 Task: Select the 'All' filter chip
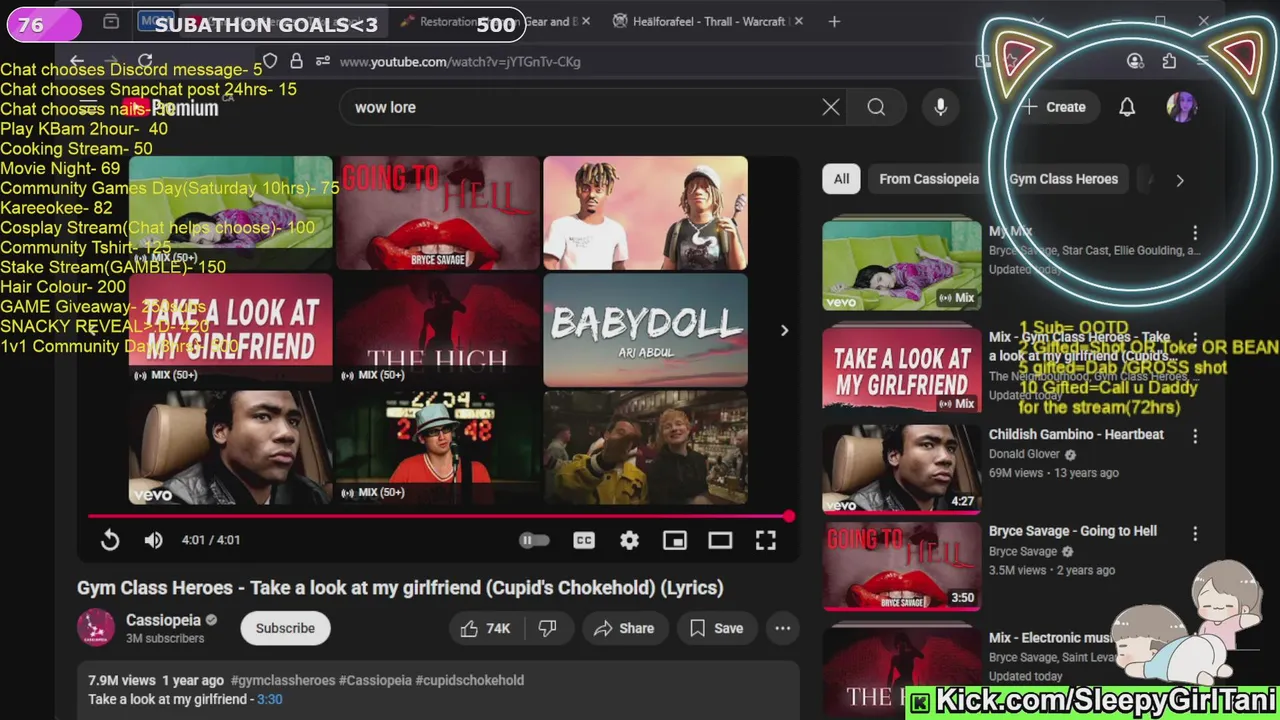pos(842,179)
